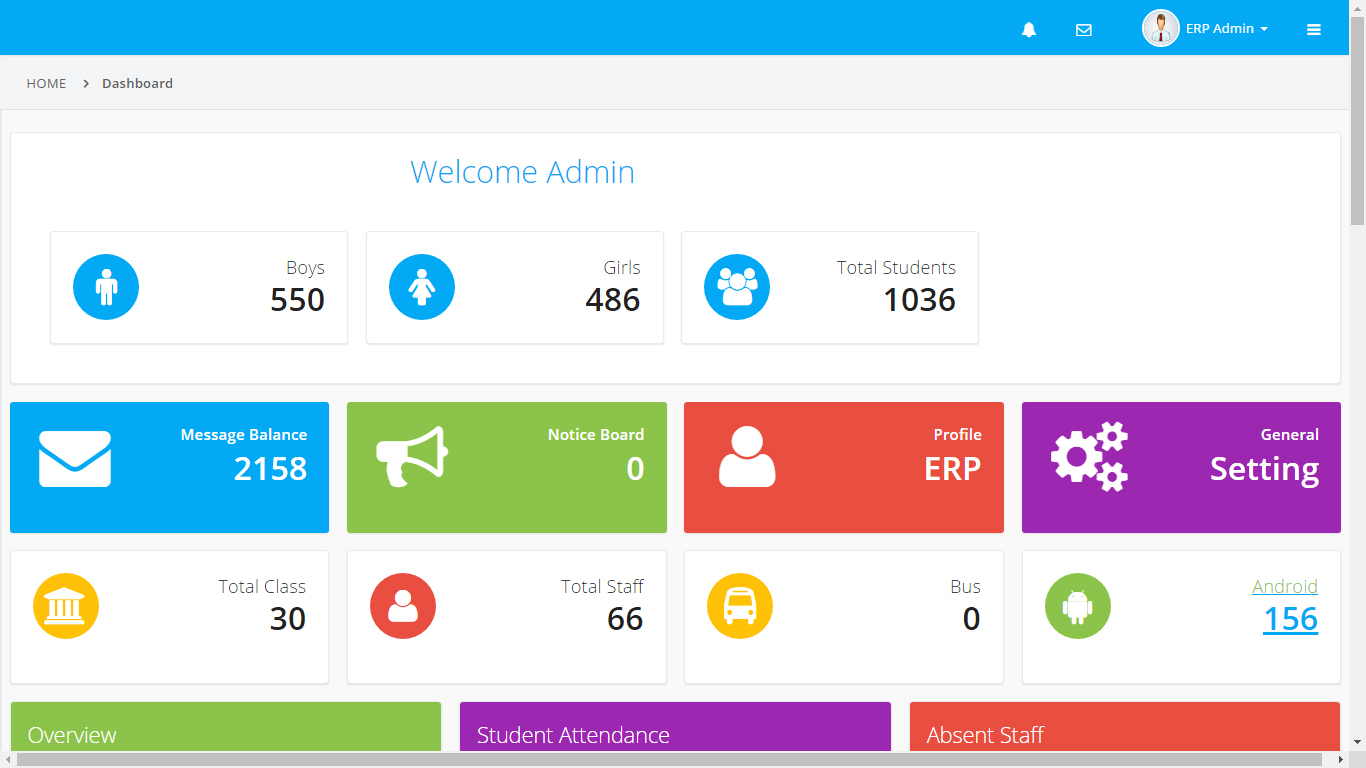Go to HOME breadcrumb link
Image resolution: width=1366 pixels, height=768 pixels.
[46, 83]
